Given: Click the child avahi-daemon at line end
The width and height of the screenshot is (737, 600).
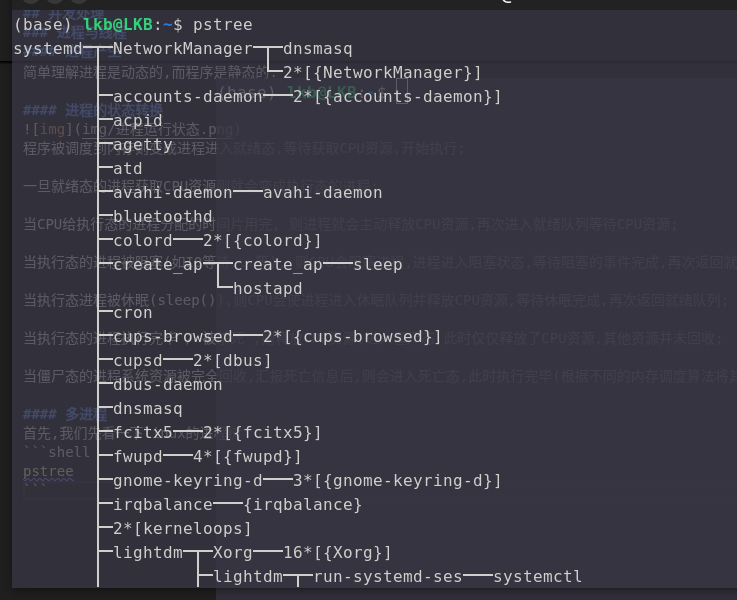Looking at the screenshot, I should (322, 193).
